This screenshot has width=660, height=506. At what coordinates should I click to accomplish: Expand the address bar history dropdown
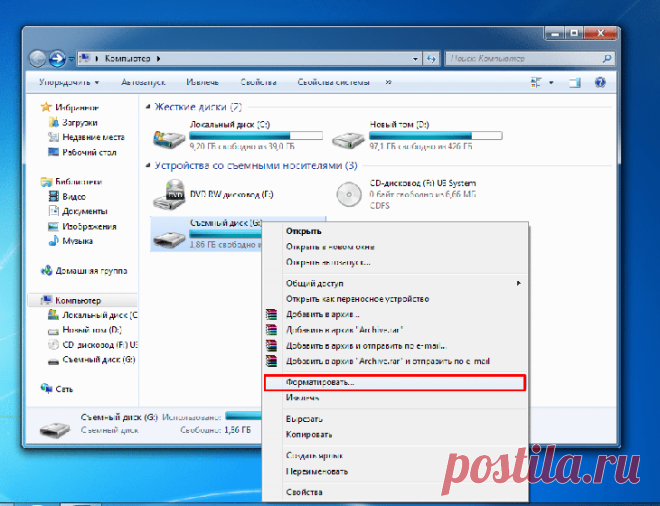pyautogui.click(x=415, y=59)
